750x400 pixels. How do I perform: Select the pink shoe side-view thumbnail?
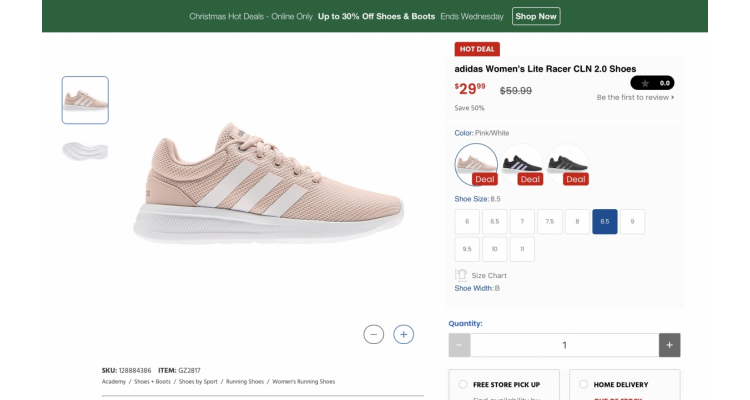click(85, 100)
